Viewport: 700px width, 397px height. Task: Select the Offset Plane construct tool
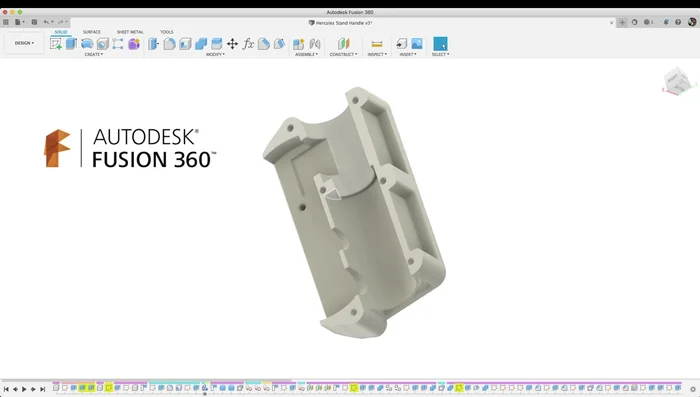343,44
